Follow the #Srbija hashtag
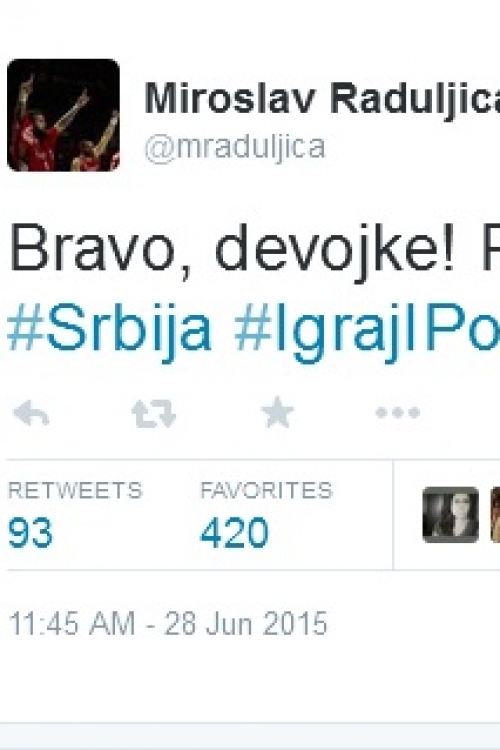The height and width of the screenshot is (750, 500). coord(110,330)
